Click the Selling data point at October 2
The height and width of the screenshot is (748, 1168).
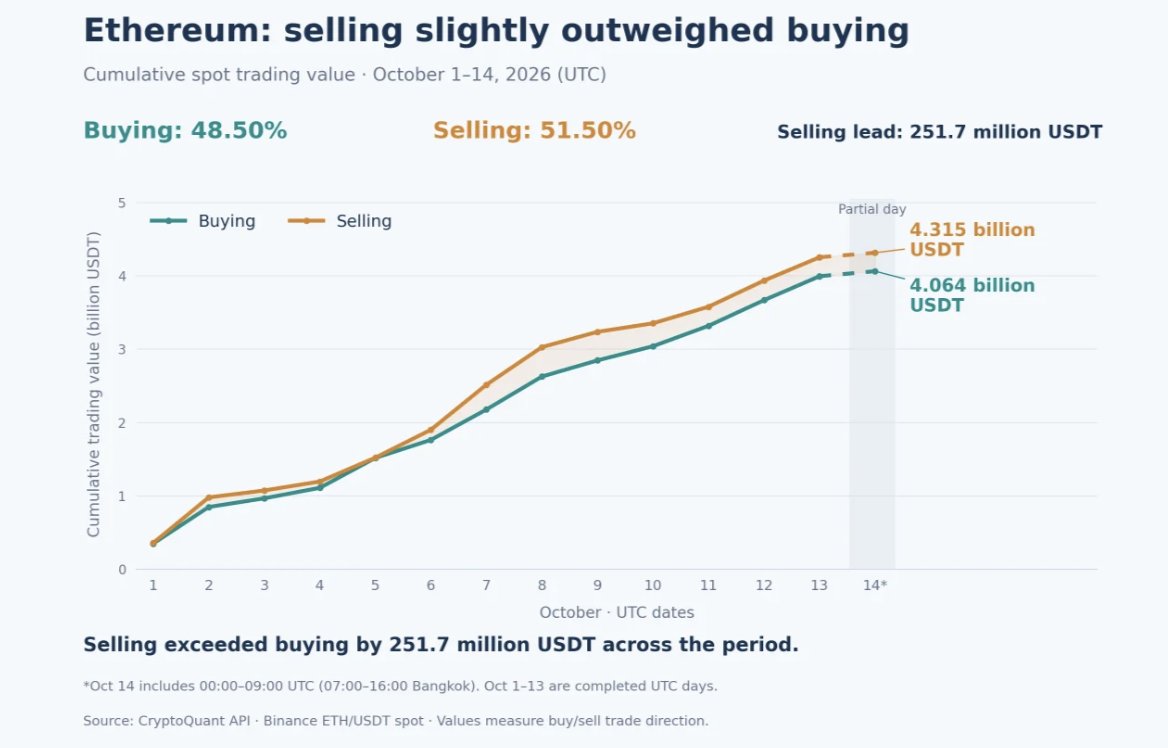209,498
